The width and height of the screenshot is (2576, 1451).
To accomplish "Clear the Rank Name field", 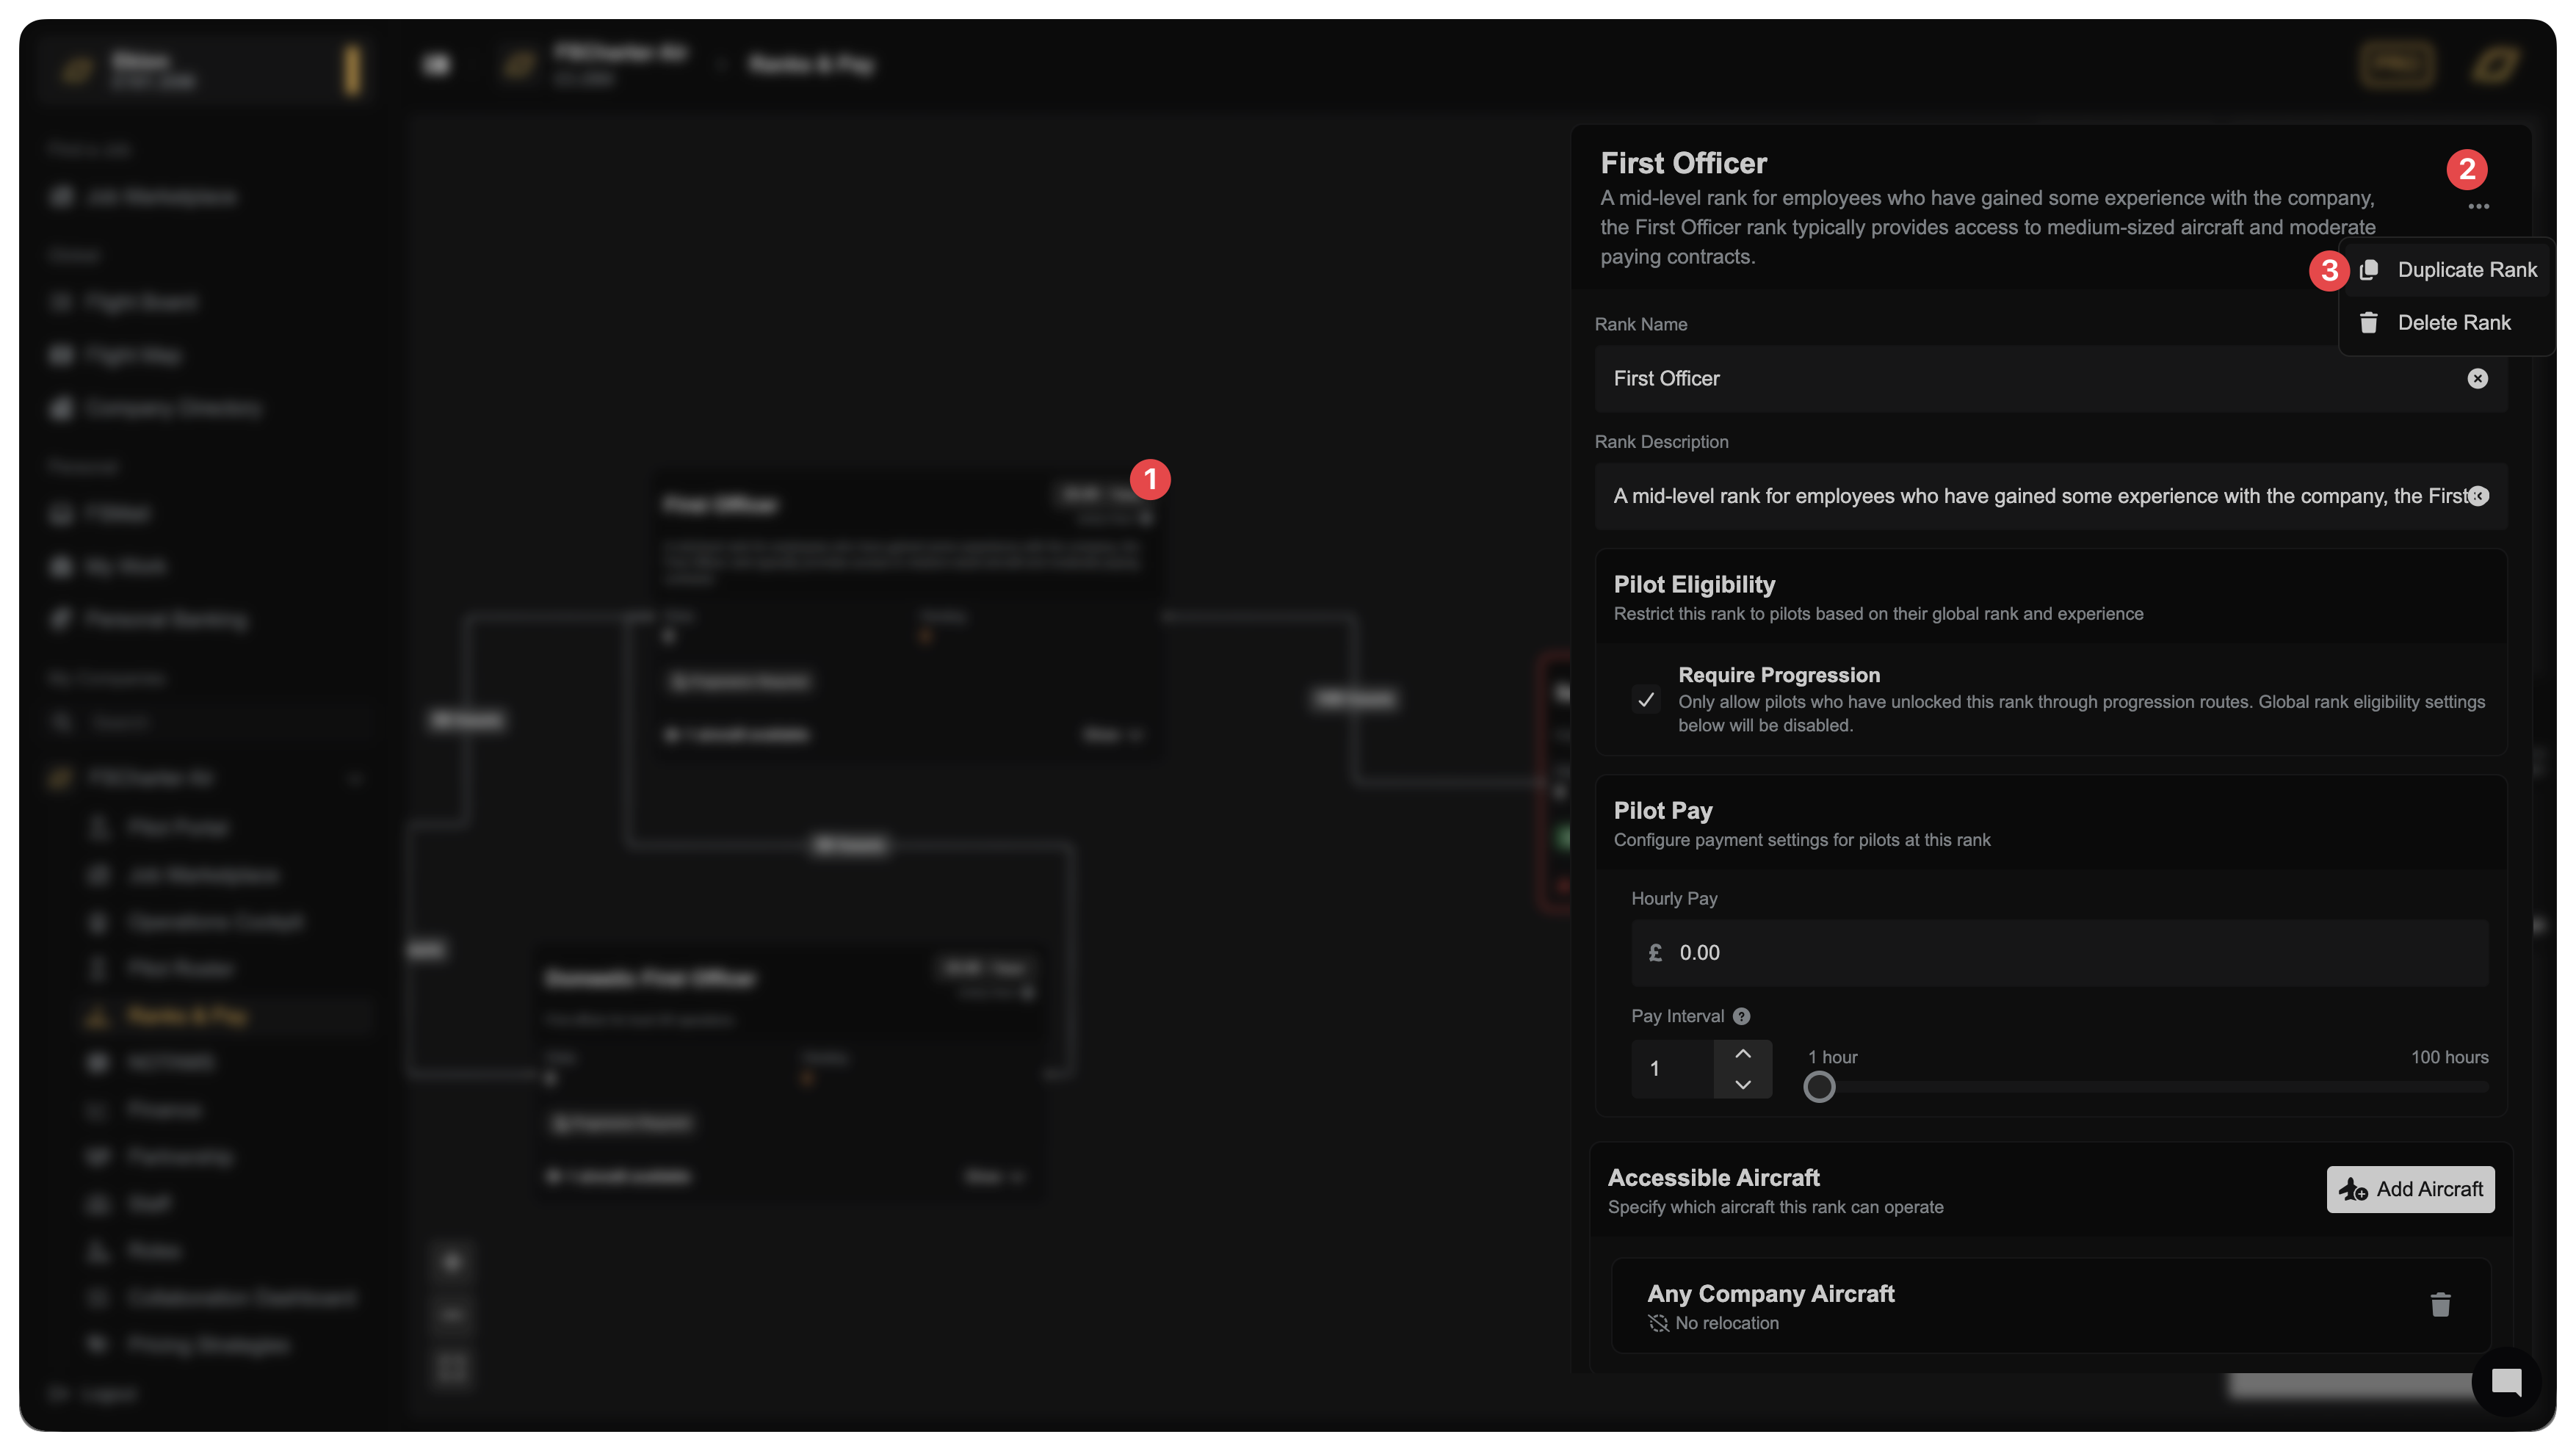I will 2477,379.
